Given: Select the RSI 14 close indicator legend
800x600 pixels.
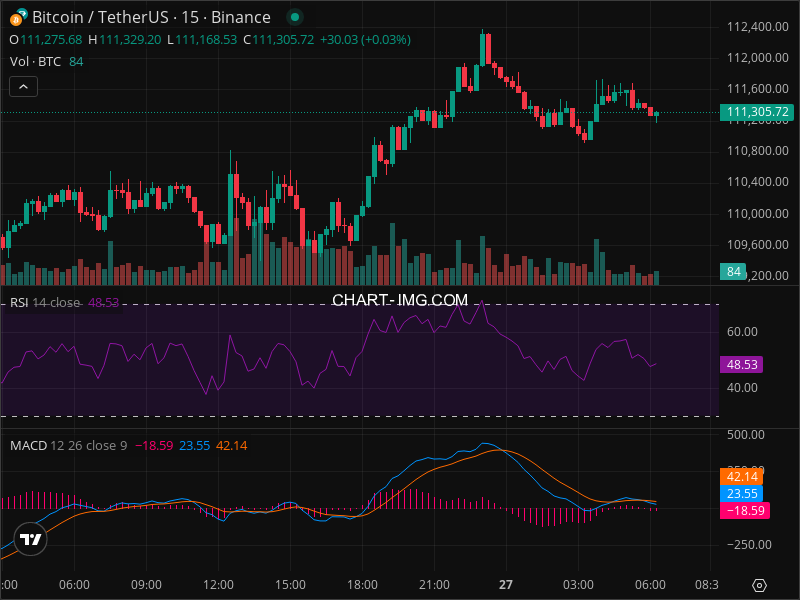Looking at the screenshot, I should [x=45, y=302].
